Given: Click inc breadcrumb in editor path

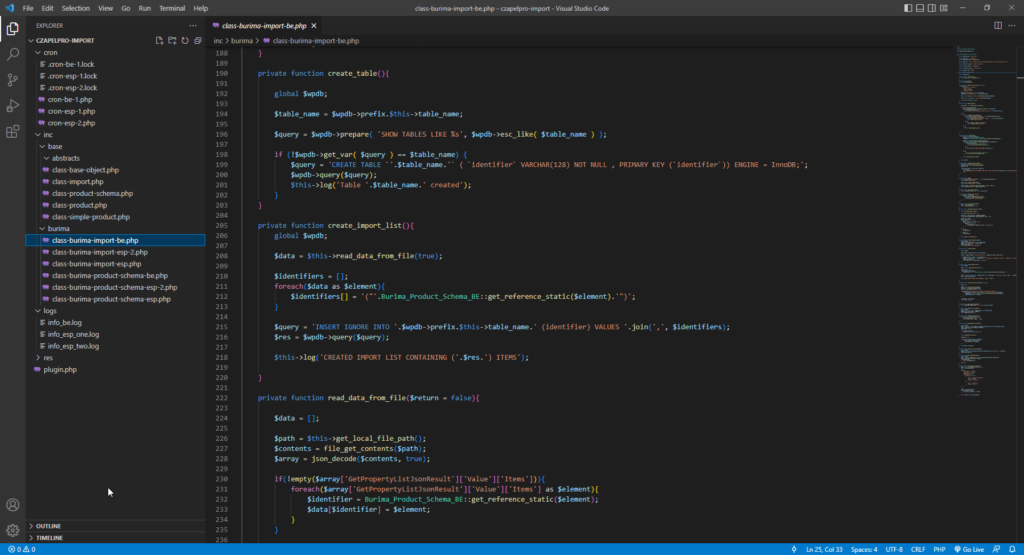Looking at the screenshot, I should [218, 40].
